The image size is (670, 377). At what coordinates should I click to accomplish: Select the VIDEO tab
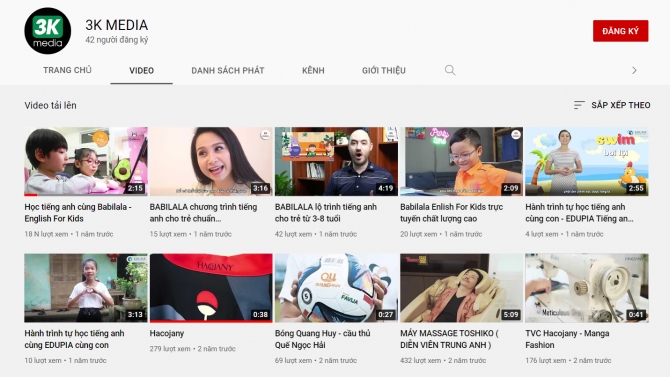click(x=141, y=71)
